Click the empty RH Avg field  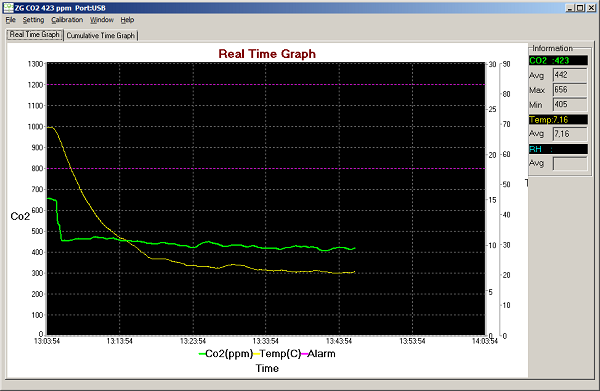(x=570, y=163)
